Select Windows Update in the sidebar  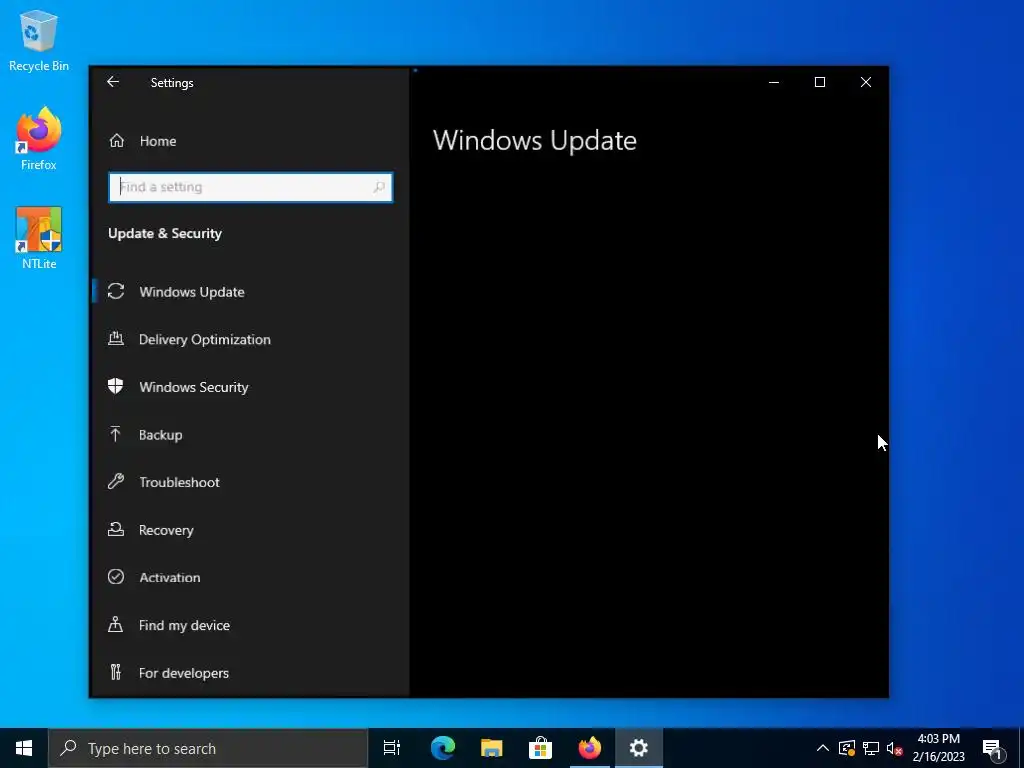(250, 292)
